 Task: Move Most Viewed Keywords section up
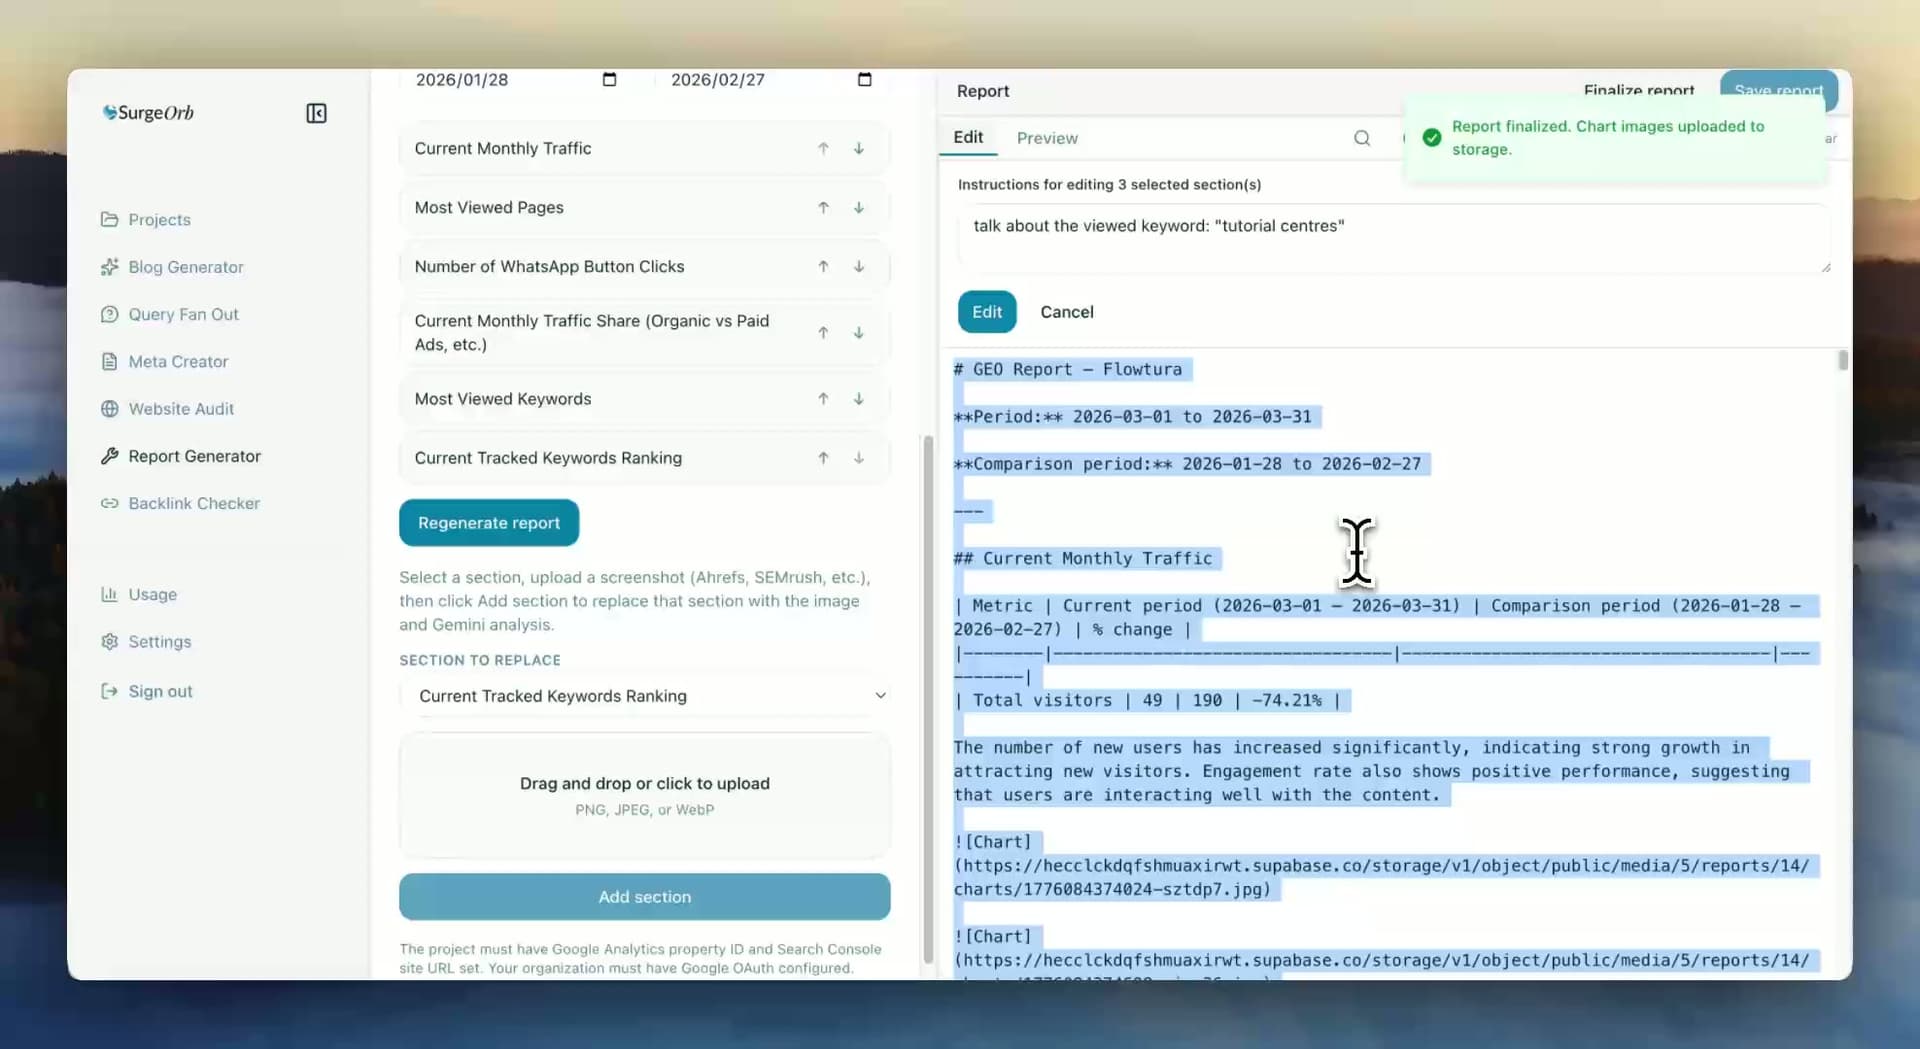[823, 399]
